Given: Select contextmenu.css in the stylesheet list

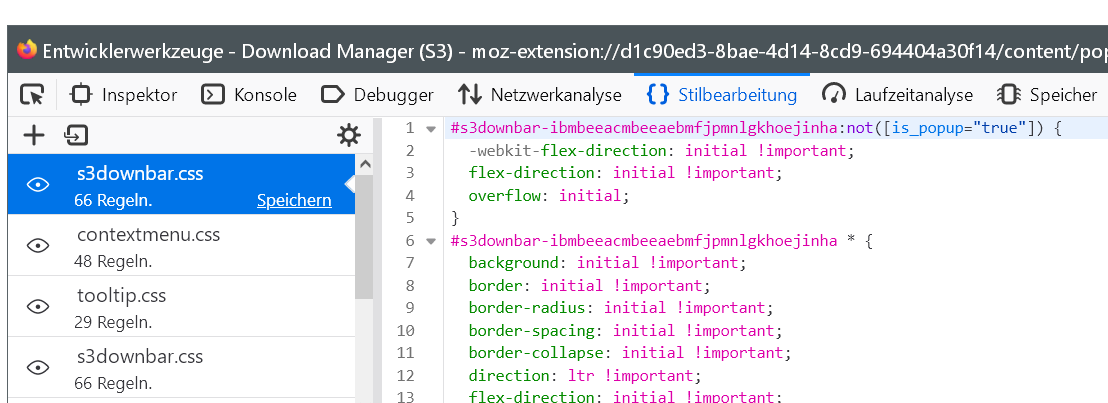Looking at the screenshot, I should (181, 245).
